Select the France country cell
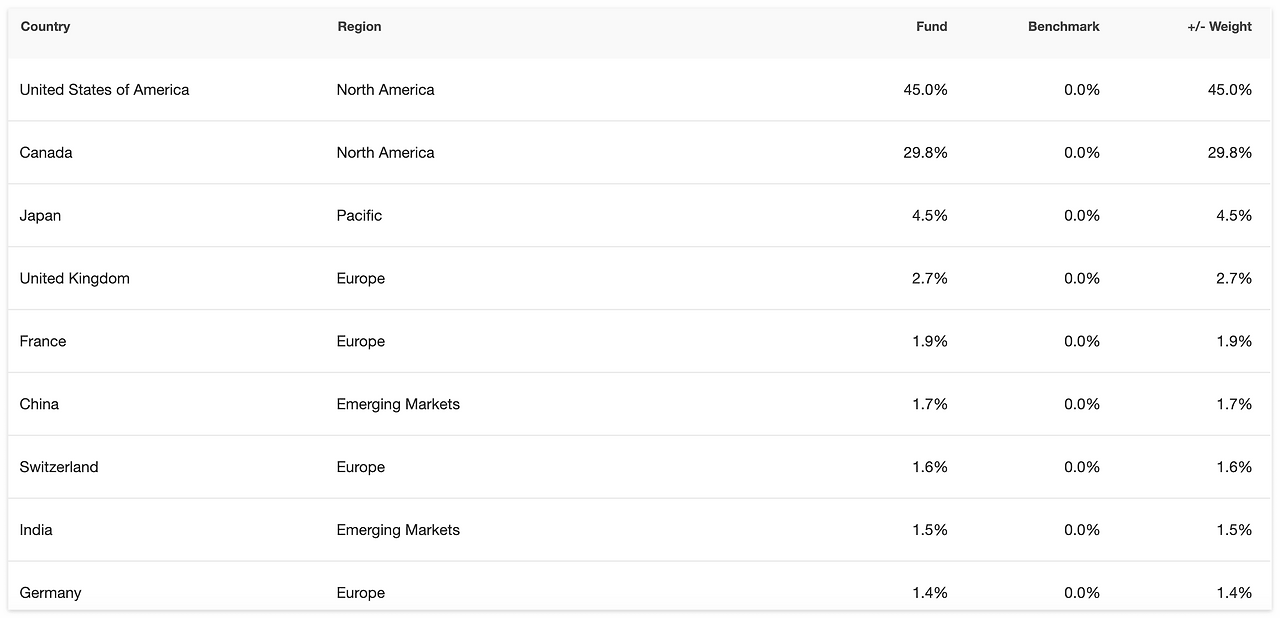This screenshot has height=618, width=1280. (43, 342)
